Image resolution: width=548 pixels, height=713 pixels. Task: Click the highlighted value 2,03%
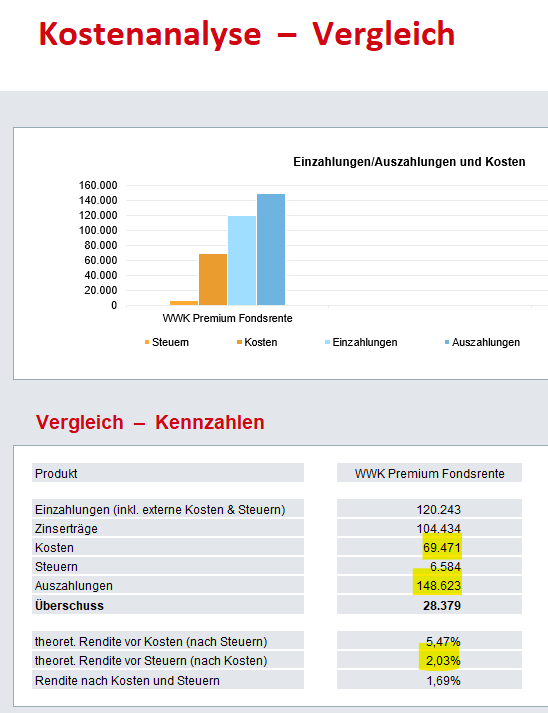[443, 661]
